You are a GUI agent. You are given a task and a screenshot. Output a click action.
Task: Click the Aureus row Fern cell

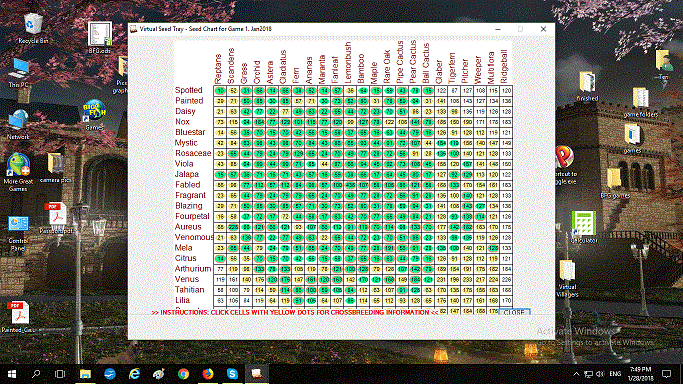[298, 227]
